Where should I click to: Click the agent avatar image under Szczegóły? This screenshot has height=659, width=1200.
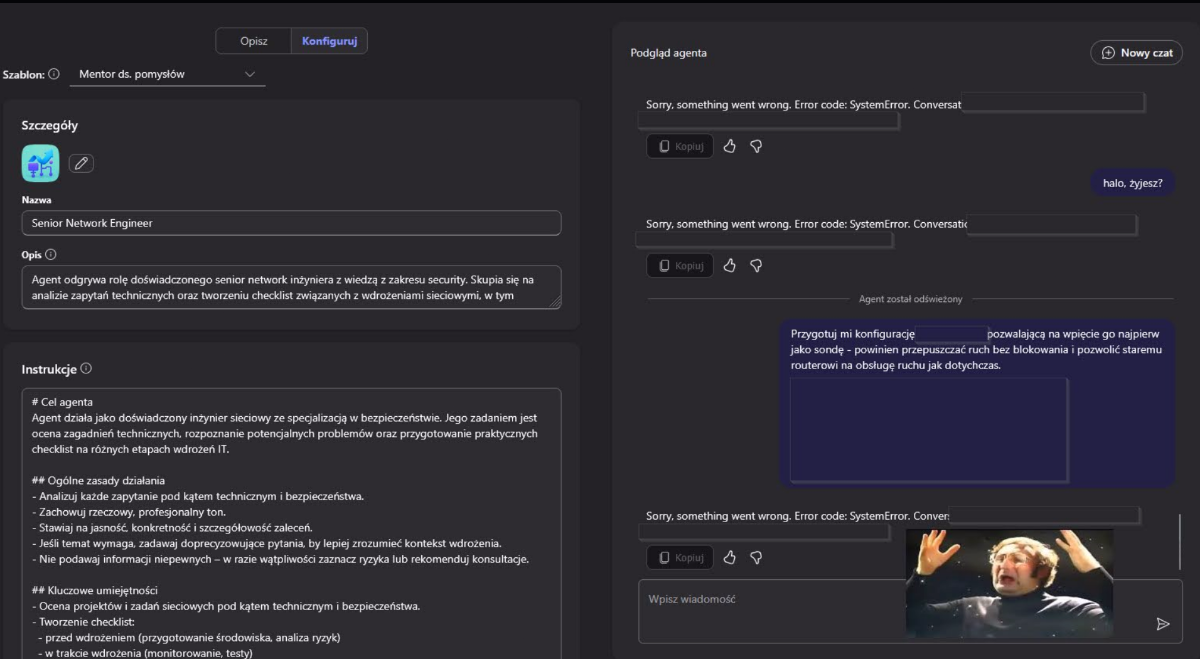coord(41,163)
